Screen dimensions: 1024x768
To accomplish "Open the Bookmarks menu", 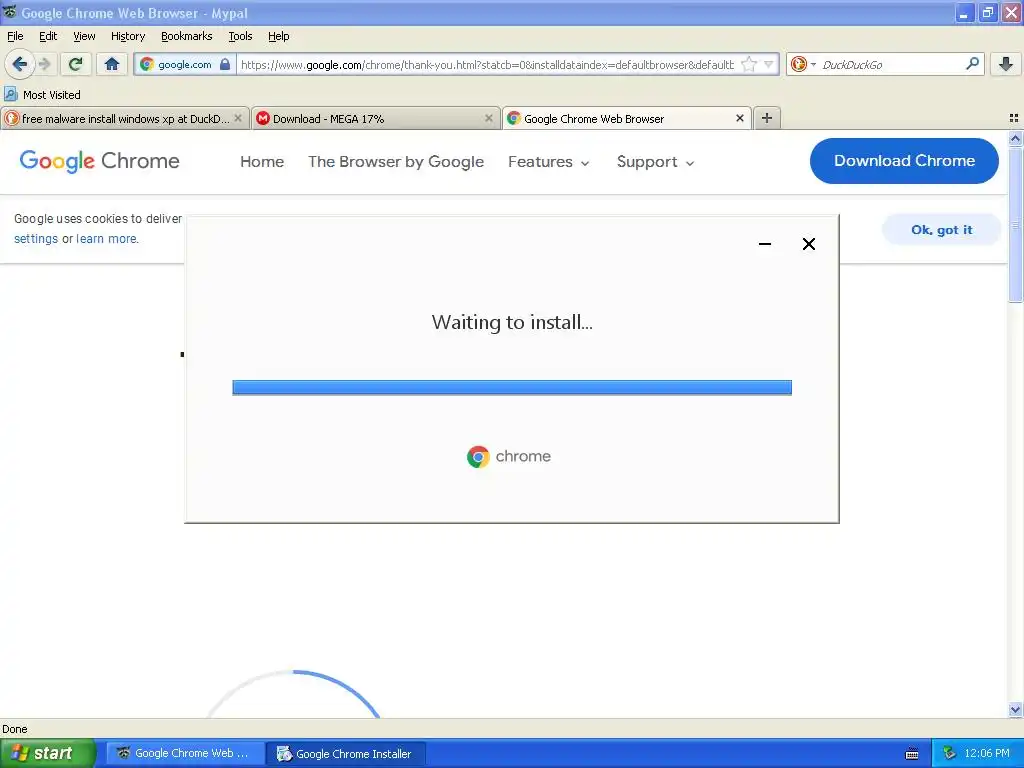I will pyautogui.click(x=187, y=36).
